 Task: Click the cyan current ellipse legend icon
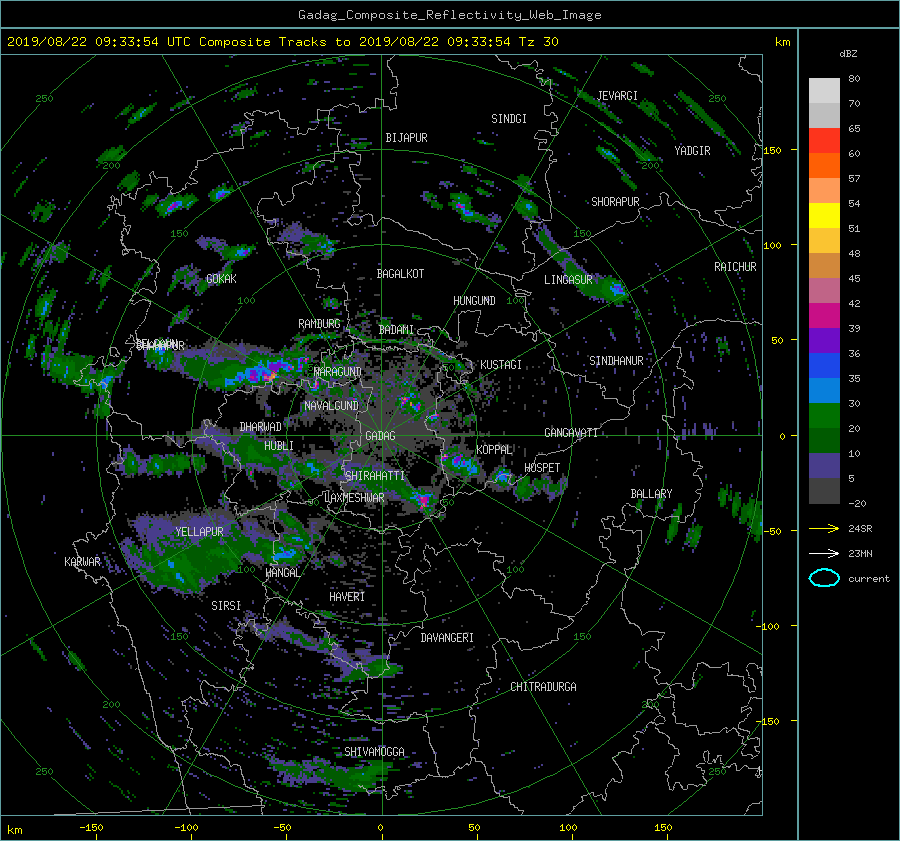(x=824, y=578)
